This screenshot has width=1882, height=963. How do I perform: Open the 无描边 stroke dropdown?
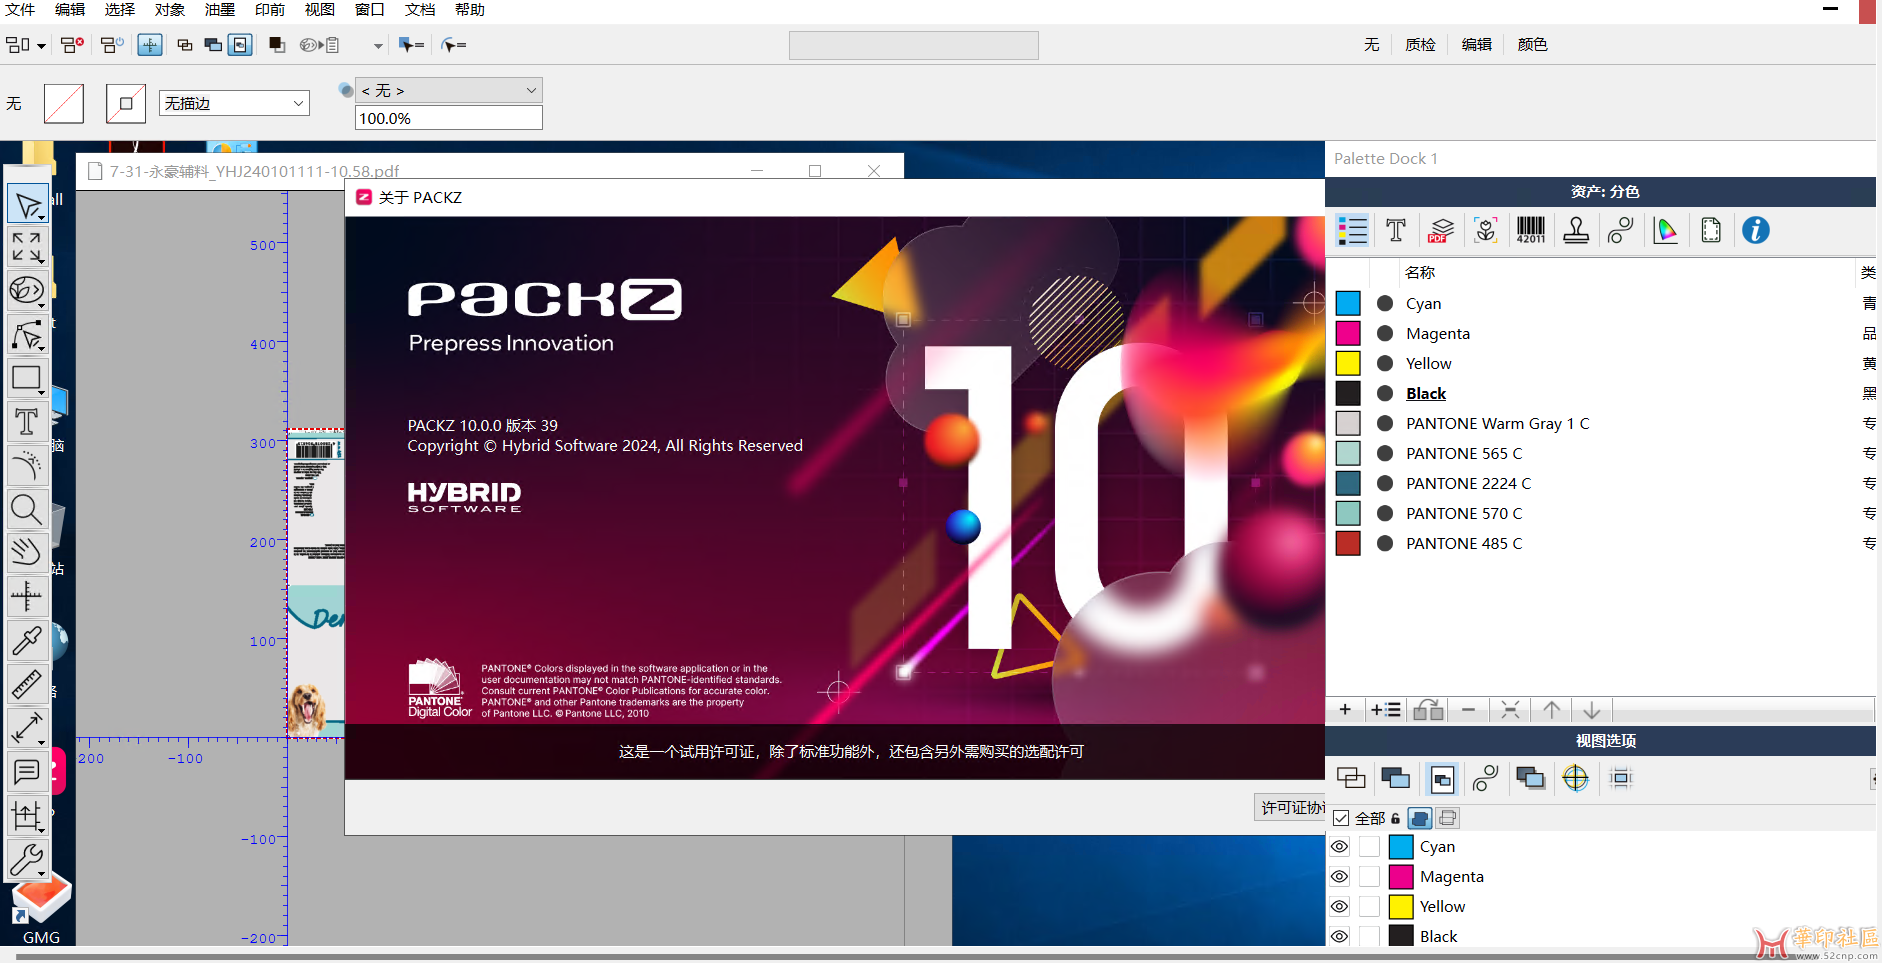(x=234, y=104)
